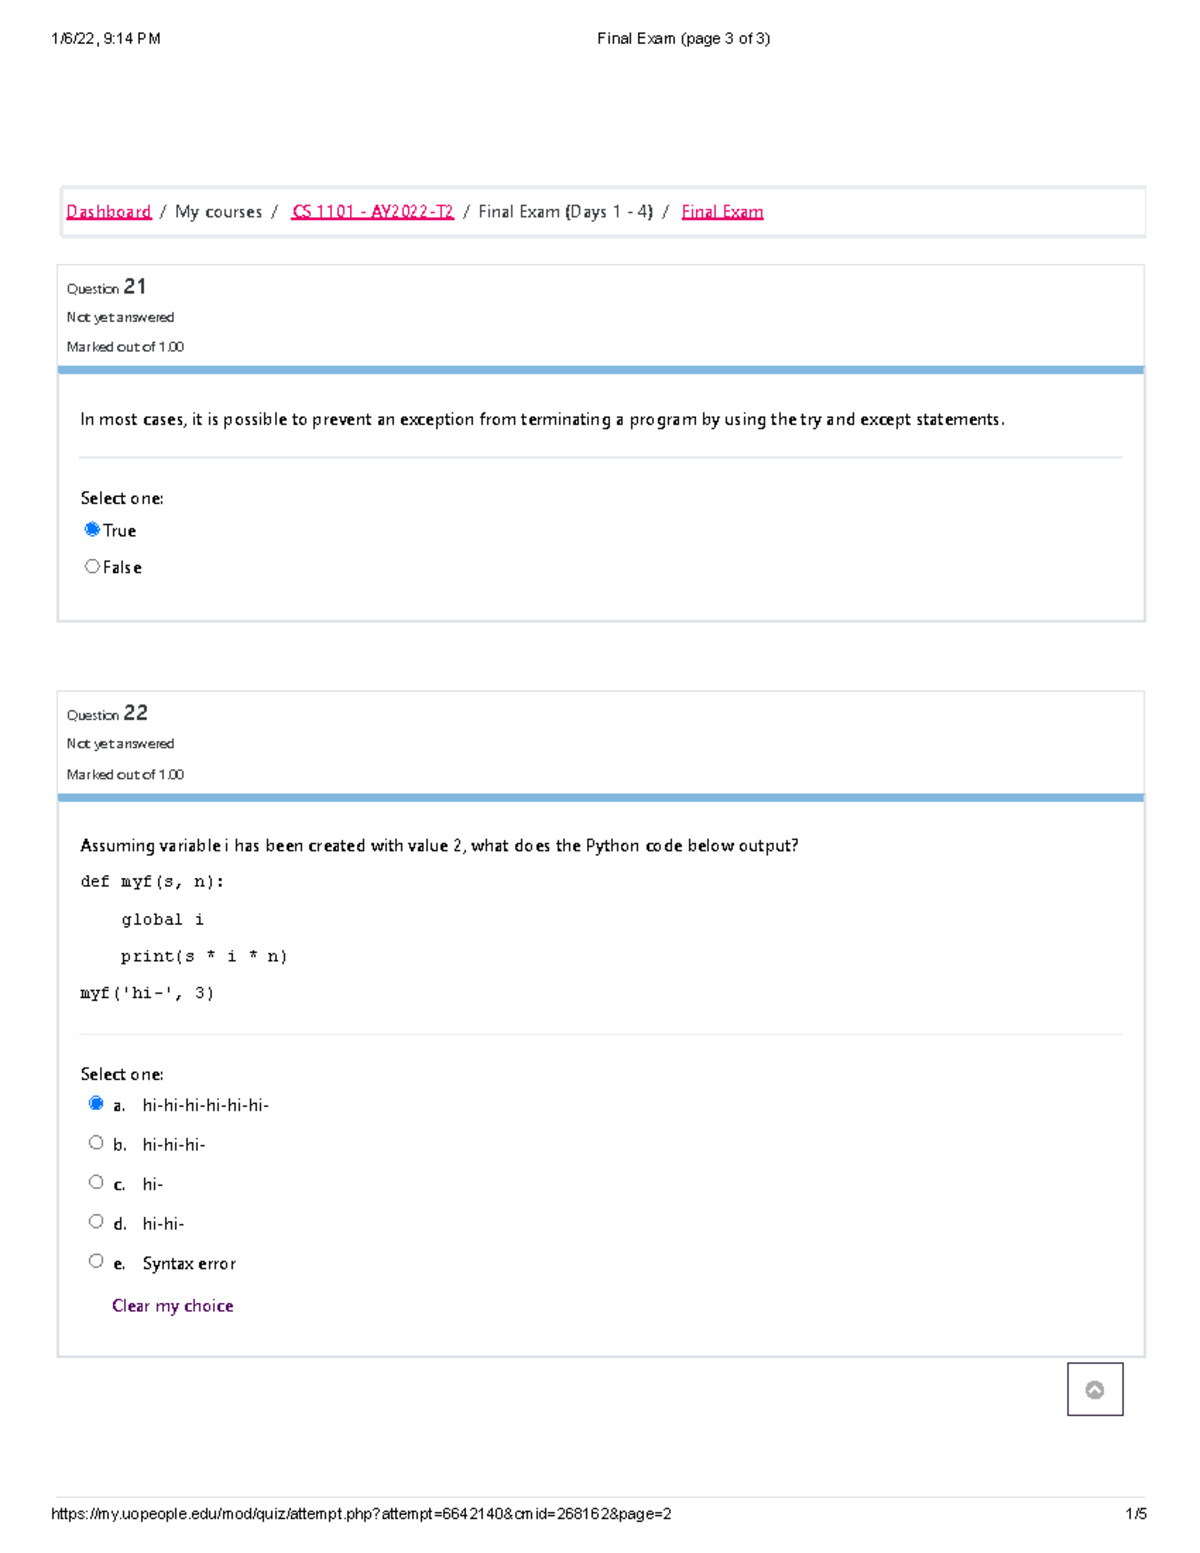Screen dimensions: 1200x1553
Task: Click the scroll-to-top arrow icon
Action: 1095,1391
